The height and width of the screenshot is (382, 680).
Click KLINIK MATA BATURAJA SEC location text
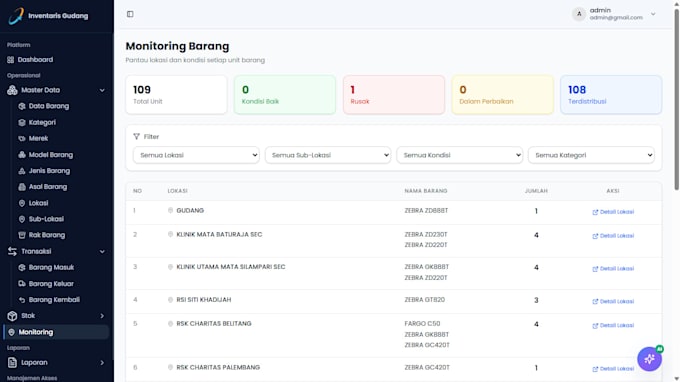(219, 234)
